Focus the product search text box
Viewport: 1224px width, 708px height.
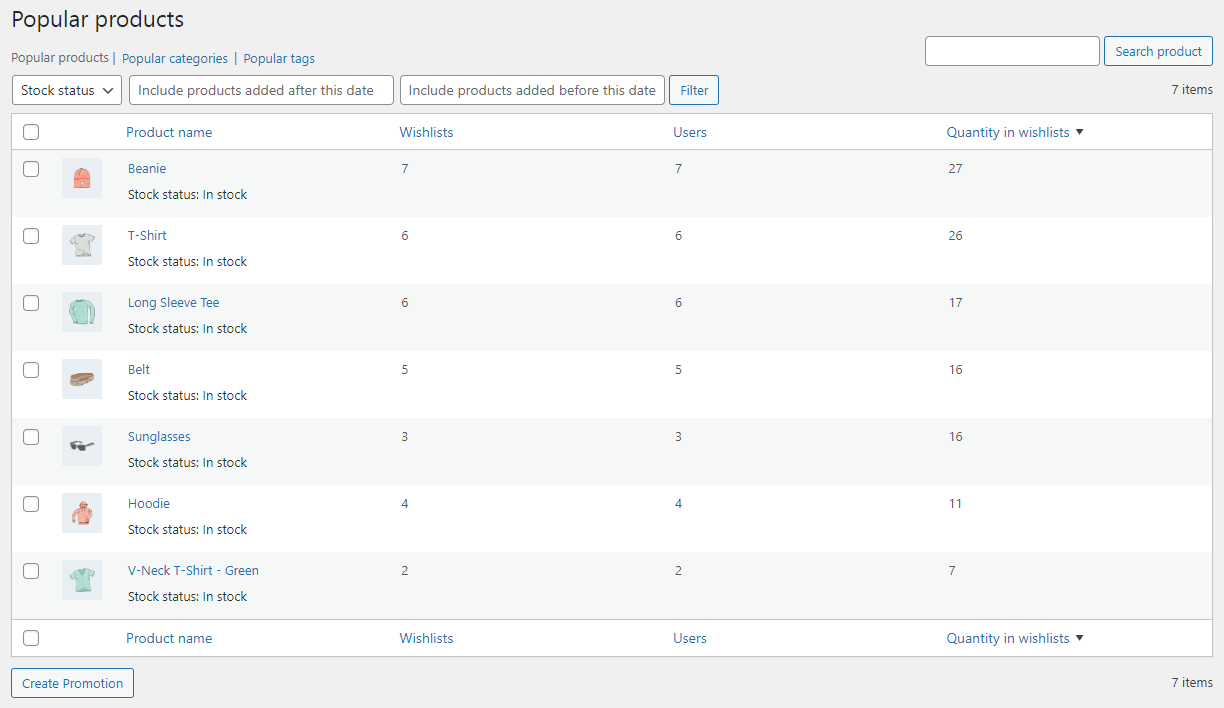pyautogui.click(x=1012, y=51)
